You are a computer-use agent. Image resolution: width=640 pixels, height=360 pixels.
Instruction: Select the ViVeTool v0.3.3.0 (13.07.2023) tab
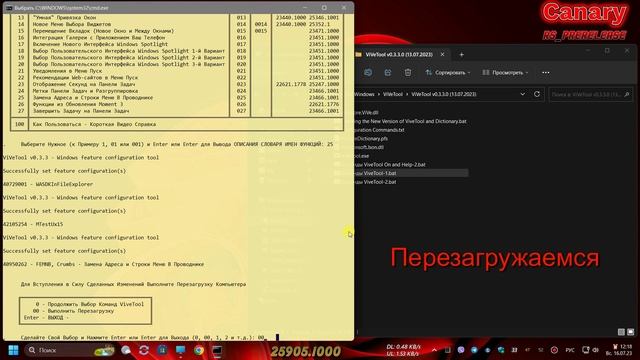click(399, 54)
